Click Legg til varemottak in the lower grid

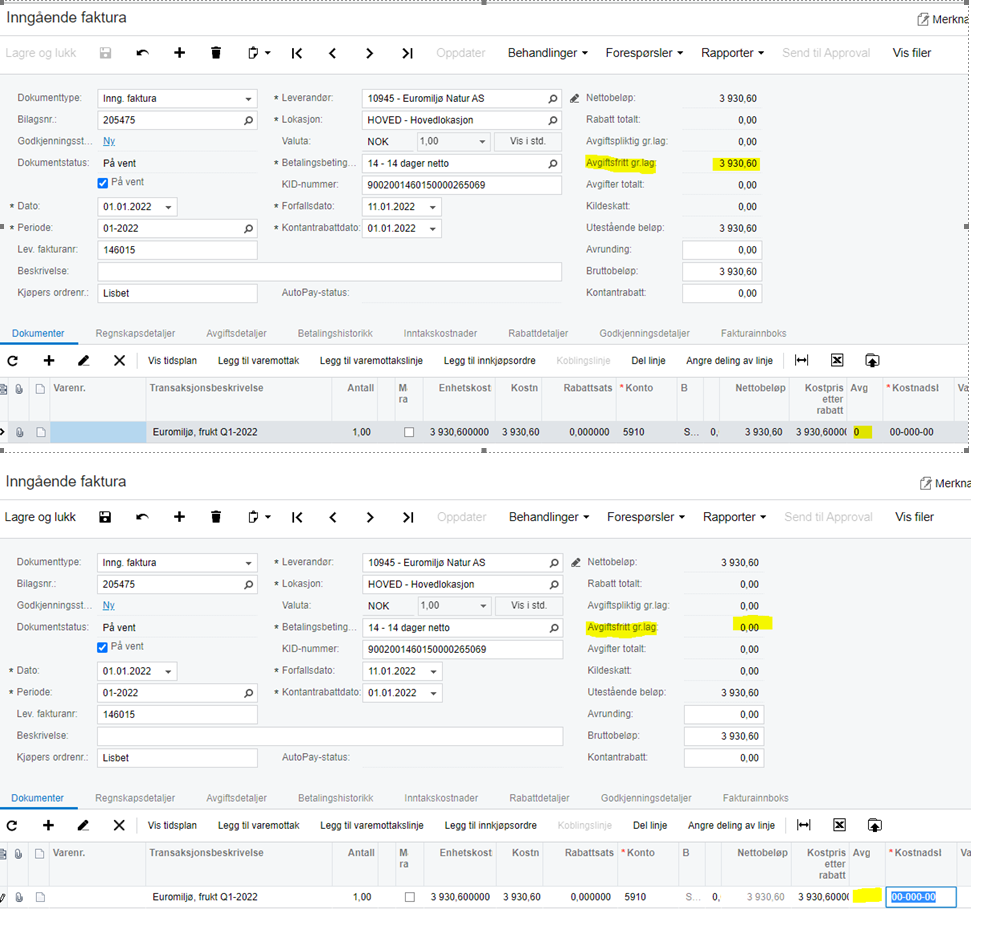[258, 826]
